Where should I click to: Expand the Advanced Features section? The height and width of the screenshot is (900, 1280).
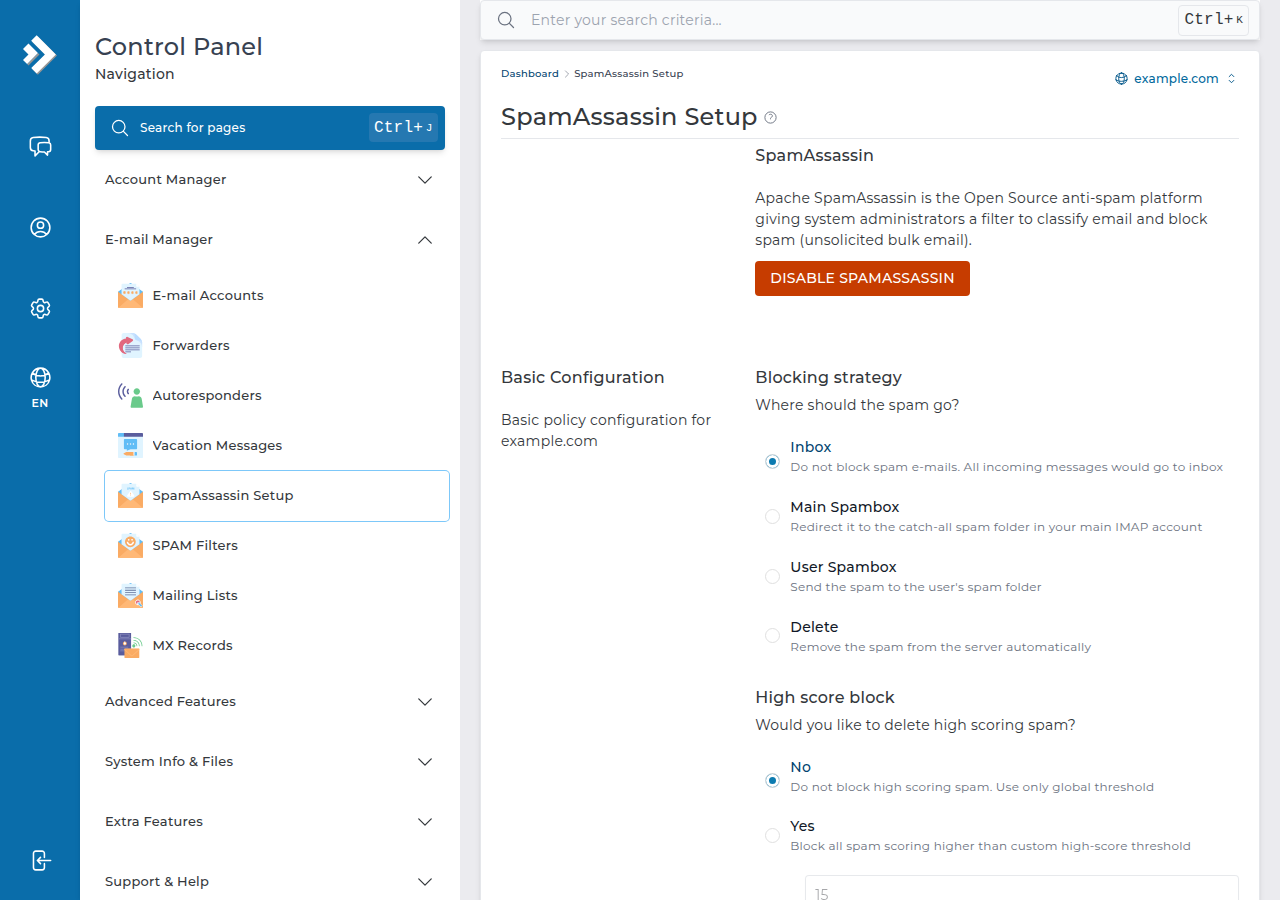(x=270, y=702)
